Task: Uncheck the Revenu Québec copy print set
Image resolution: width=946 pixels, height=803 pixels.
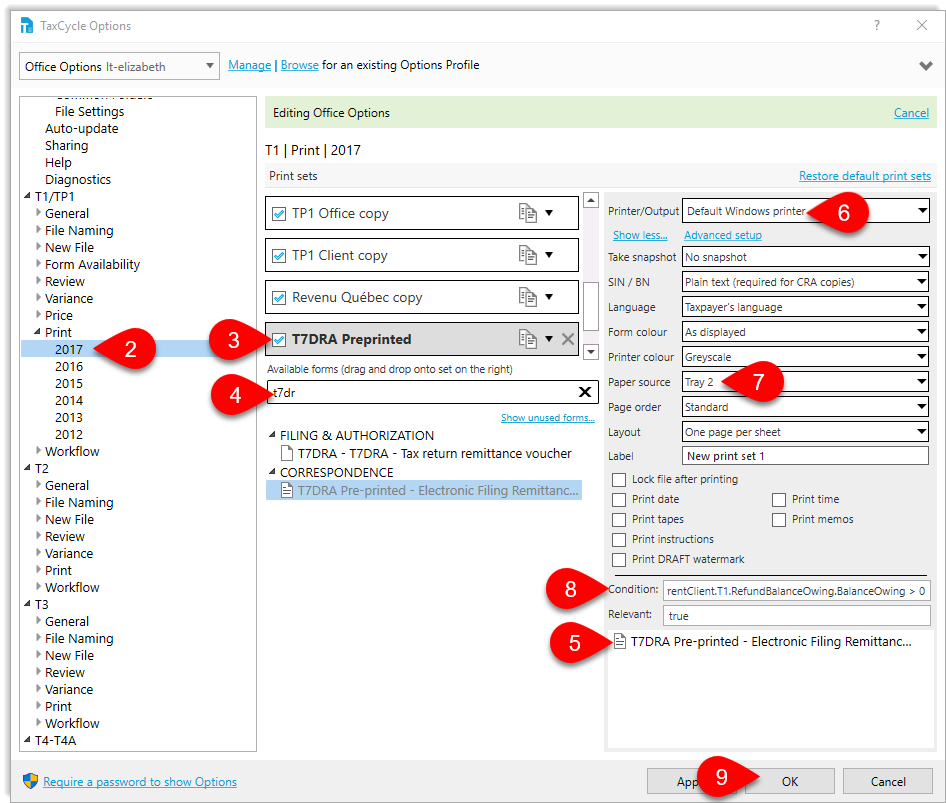Action: point(279,297)
